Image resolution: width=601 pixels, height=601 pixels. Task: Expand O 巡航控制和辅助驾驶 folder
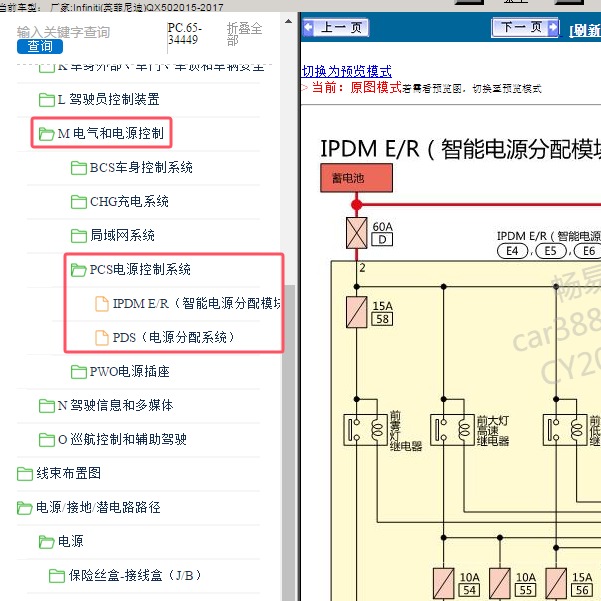tap(122, 439)
